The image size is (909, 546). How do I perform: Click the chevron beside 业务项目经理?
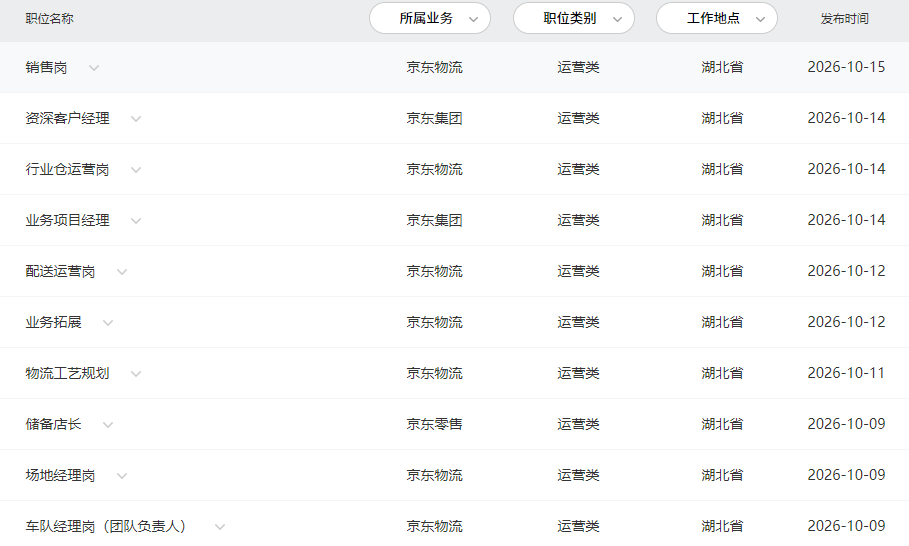(x=136, y=221)
